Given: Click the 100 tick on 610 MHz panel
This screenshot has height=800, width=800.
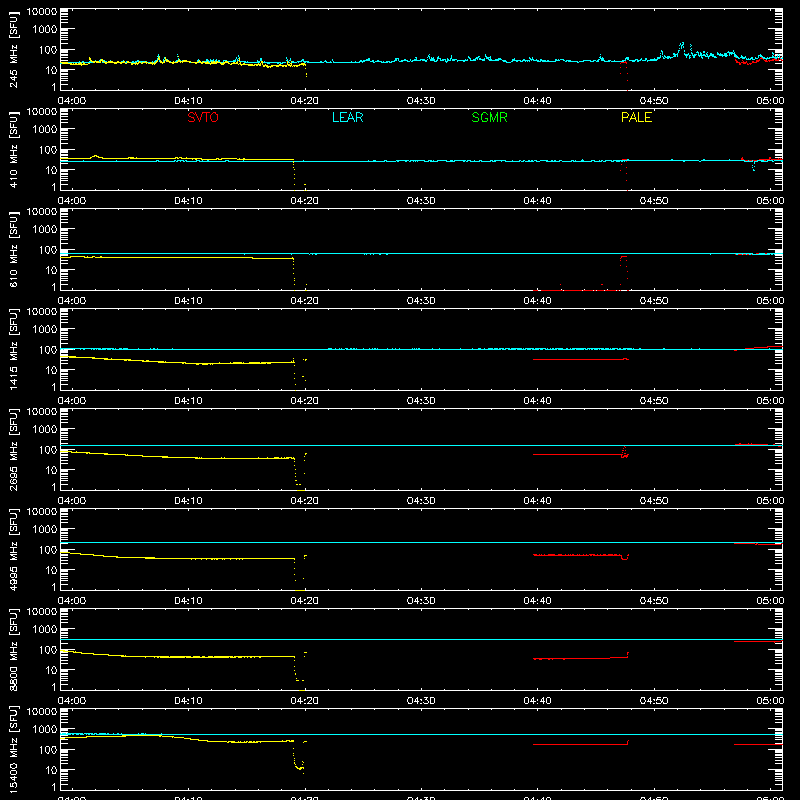Looking at the screenshot, I should pyautogui.click(x=48, y=250).
